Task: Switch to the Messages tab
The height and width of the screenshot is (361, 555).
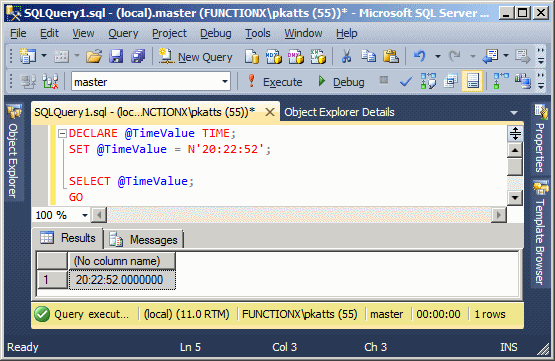Action: tap(144, 240)
